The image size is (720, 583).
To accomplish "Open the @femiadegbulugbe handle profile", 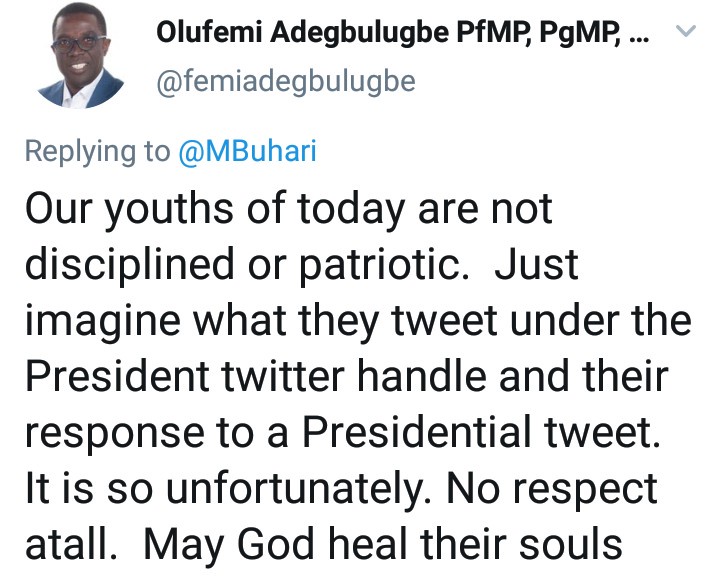I will pos(285,82).
